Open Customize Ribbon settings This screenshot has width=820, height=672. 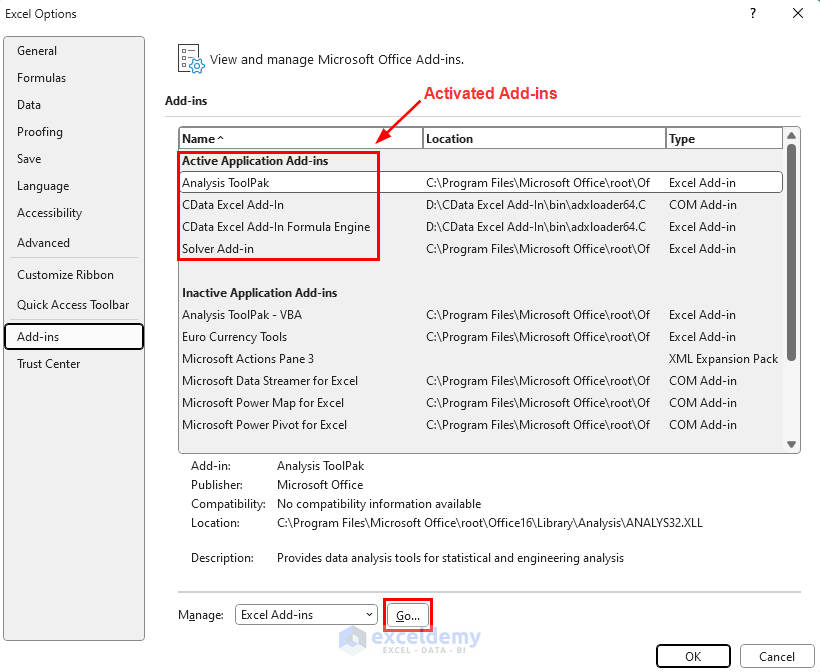(x=74, y=275)
